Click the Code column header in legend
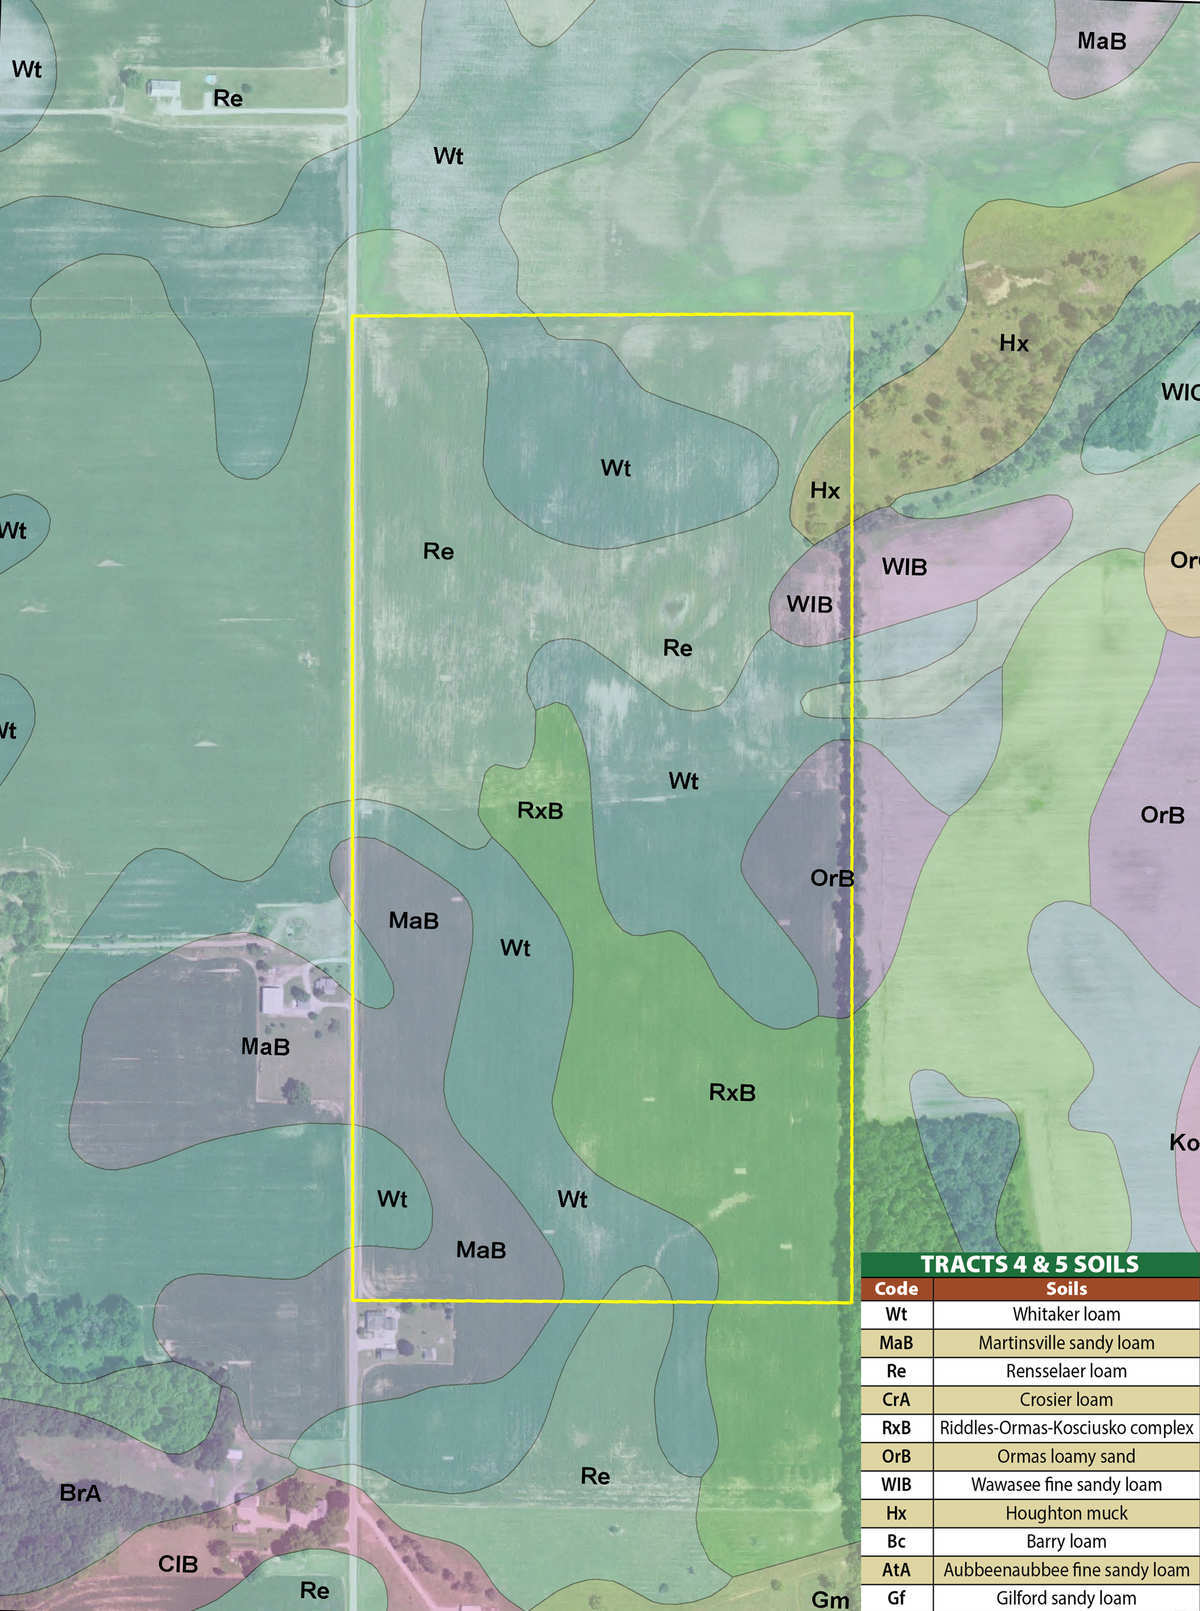1200x1611 pixels. point(896,1289)
